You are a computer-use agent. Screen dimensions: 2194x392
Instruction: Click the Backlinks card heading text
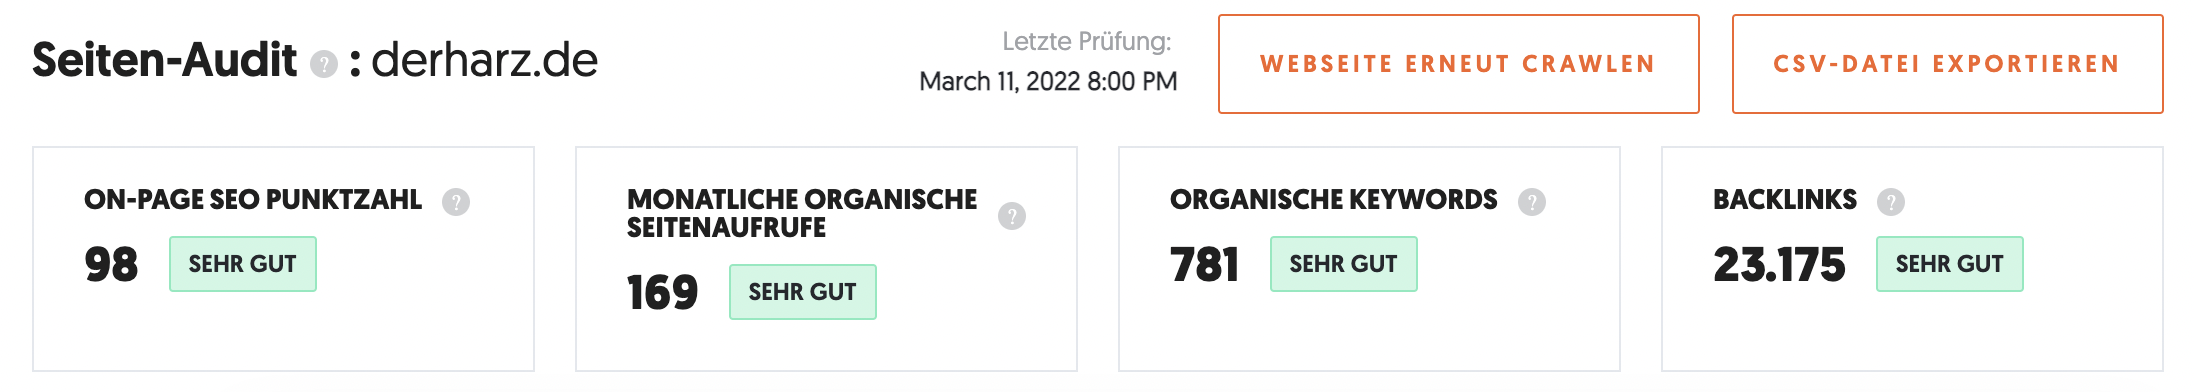[1785, 200]
